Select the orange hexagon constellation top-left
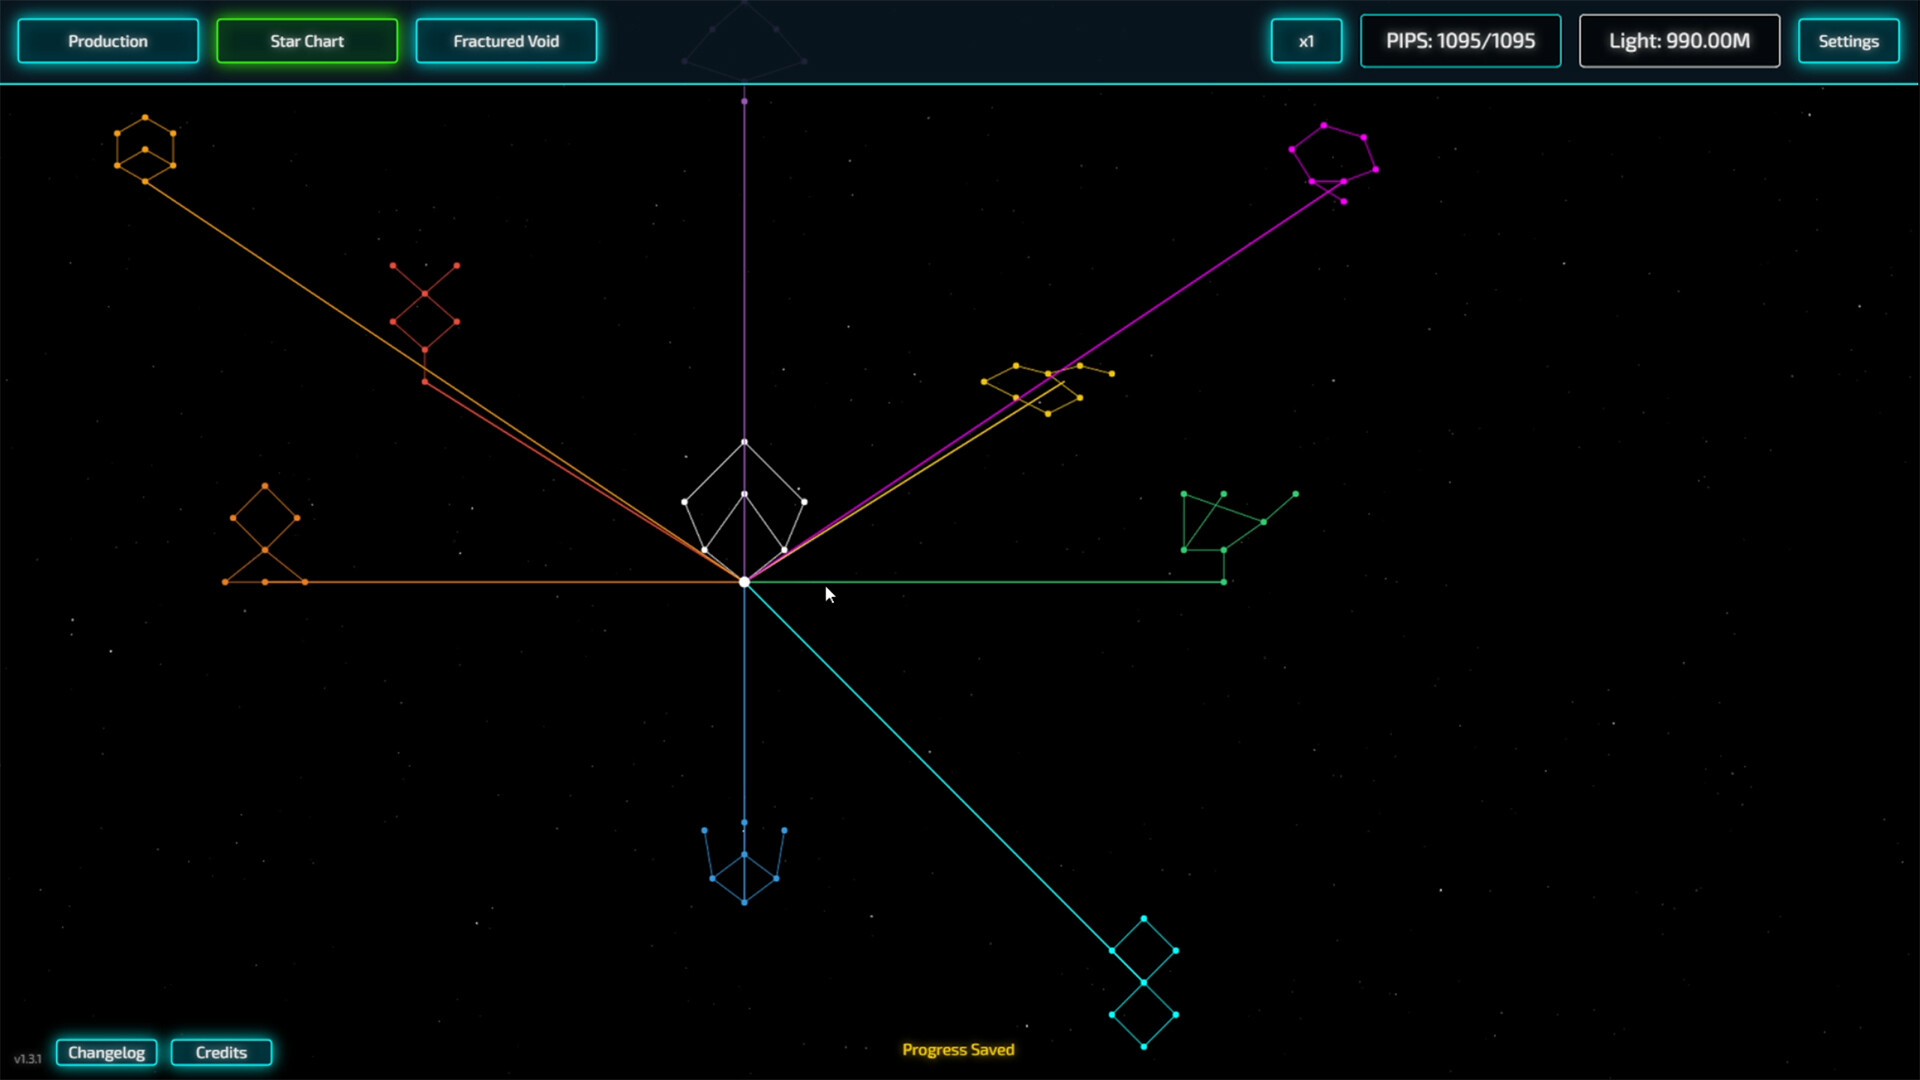The height and width of the screenshot is (1080, 1920). [x=146, y=150]
